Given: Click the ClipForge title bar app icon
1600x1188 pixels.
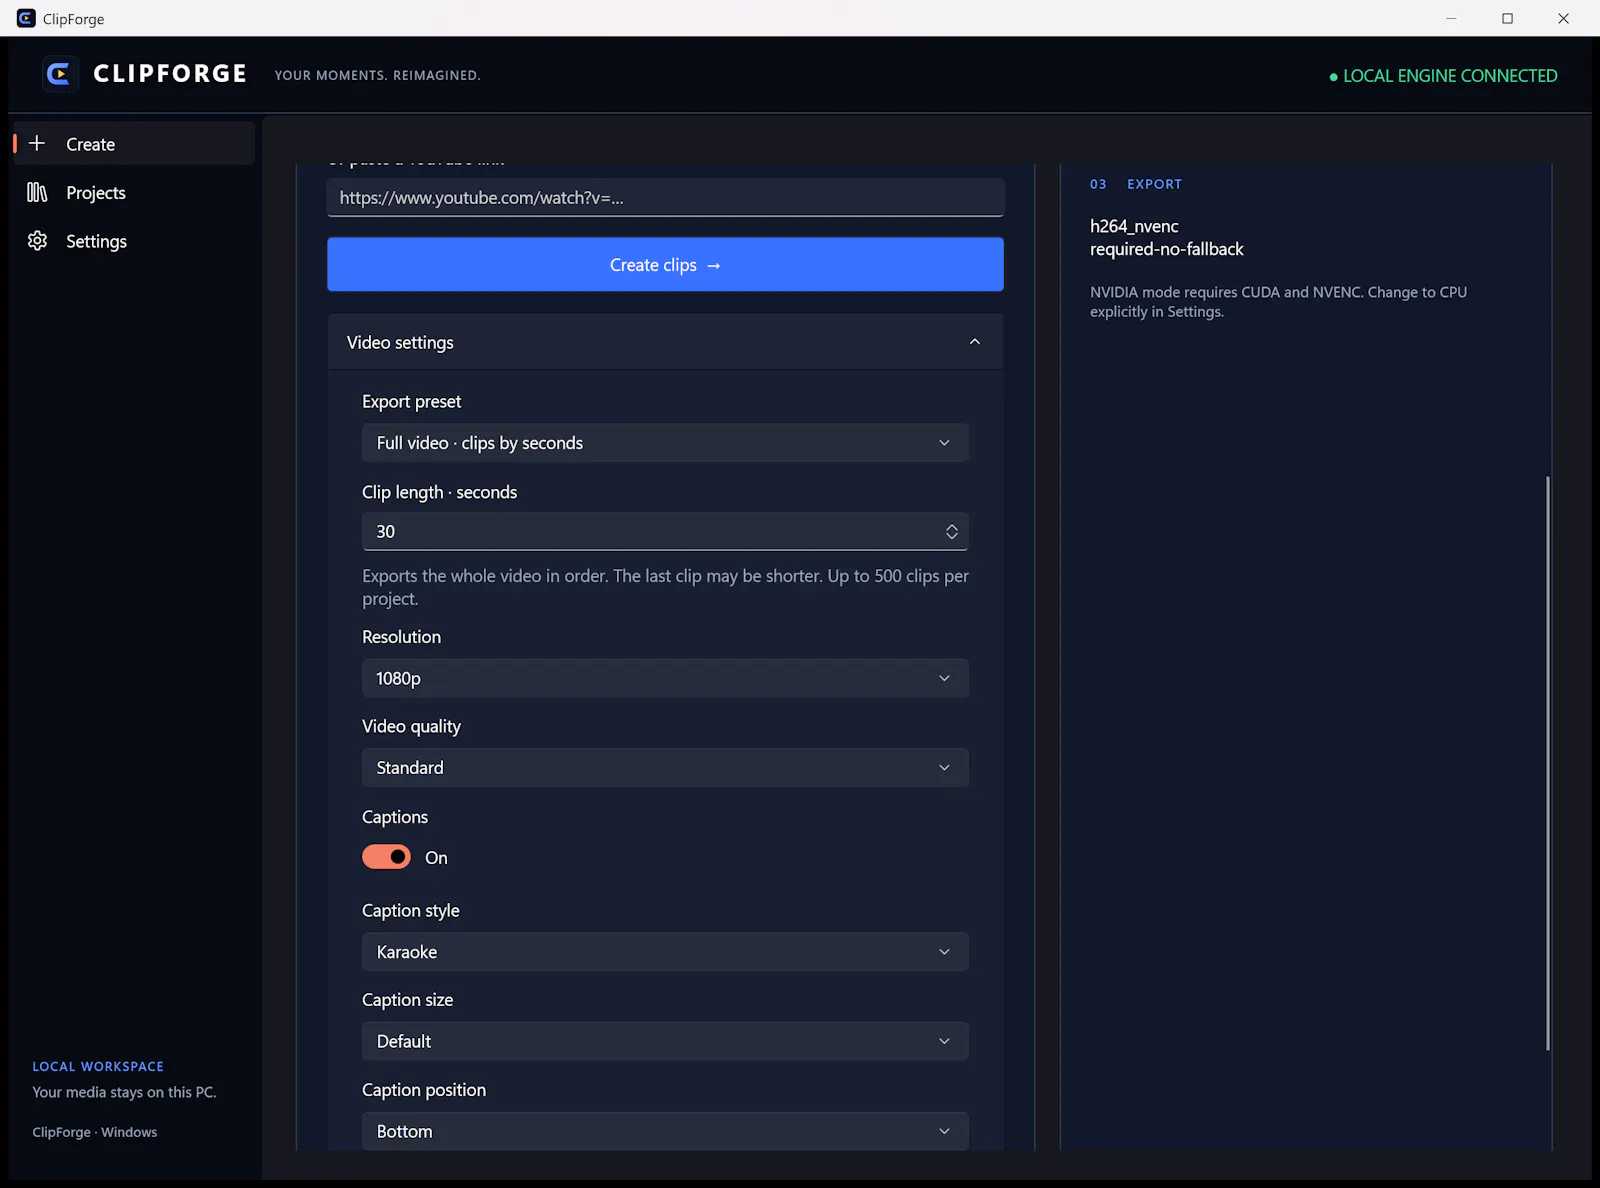Looking at the screenshot, I should coord(26,18).
